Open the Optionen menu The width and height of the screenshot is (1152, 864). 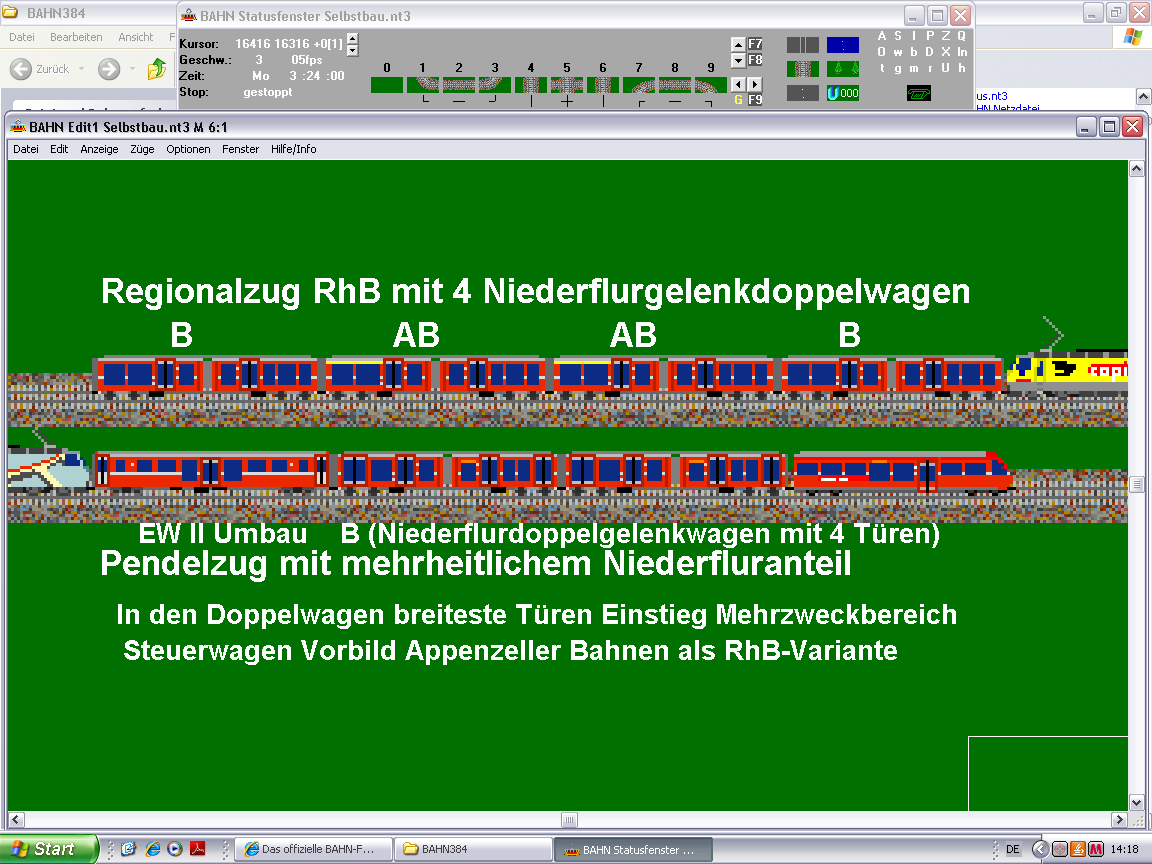(x=188, y=149)
